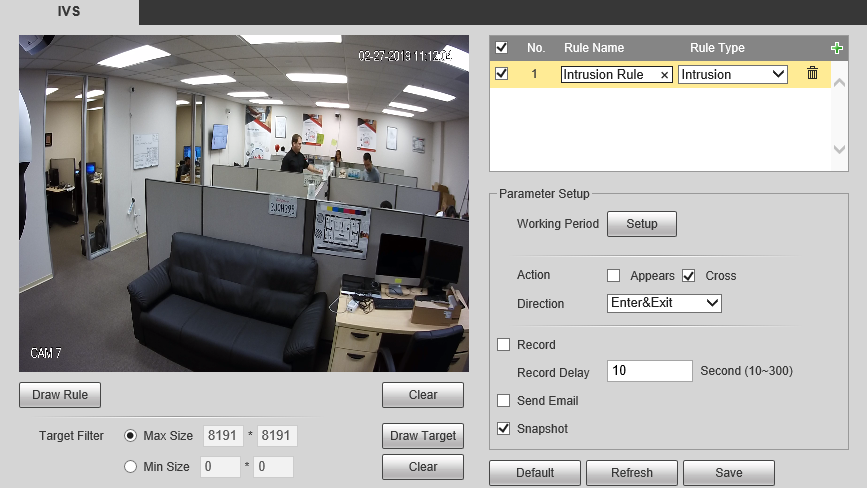Enable the Send Email checkbox
867x488 pixels.
coord(503,401)
